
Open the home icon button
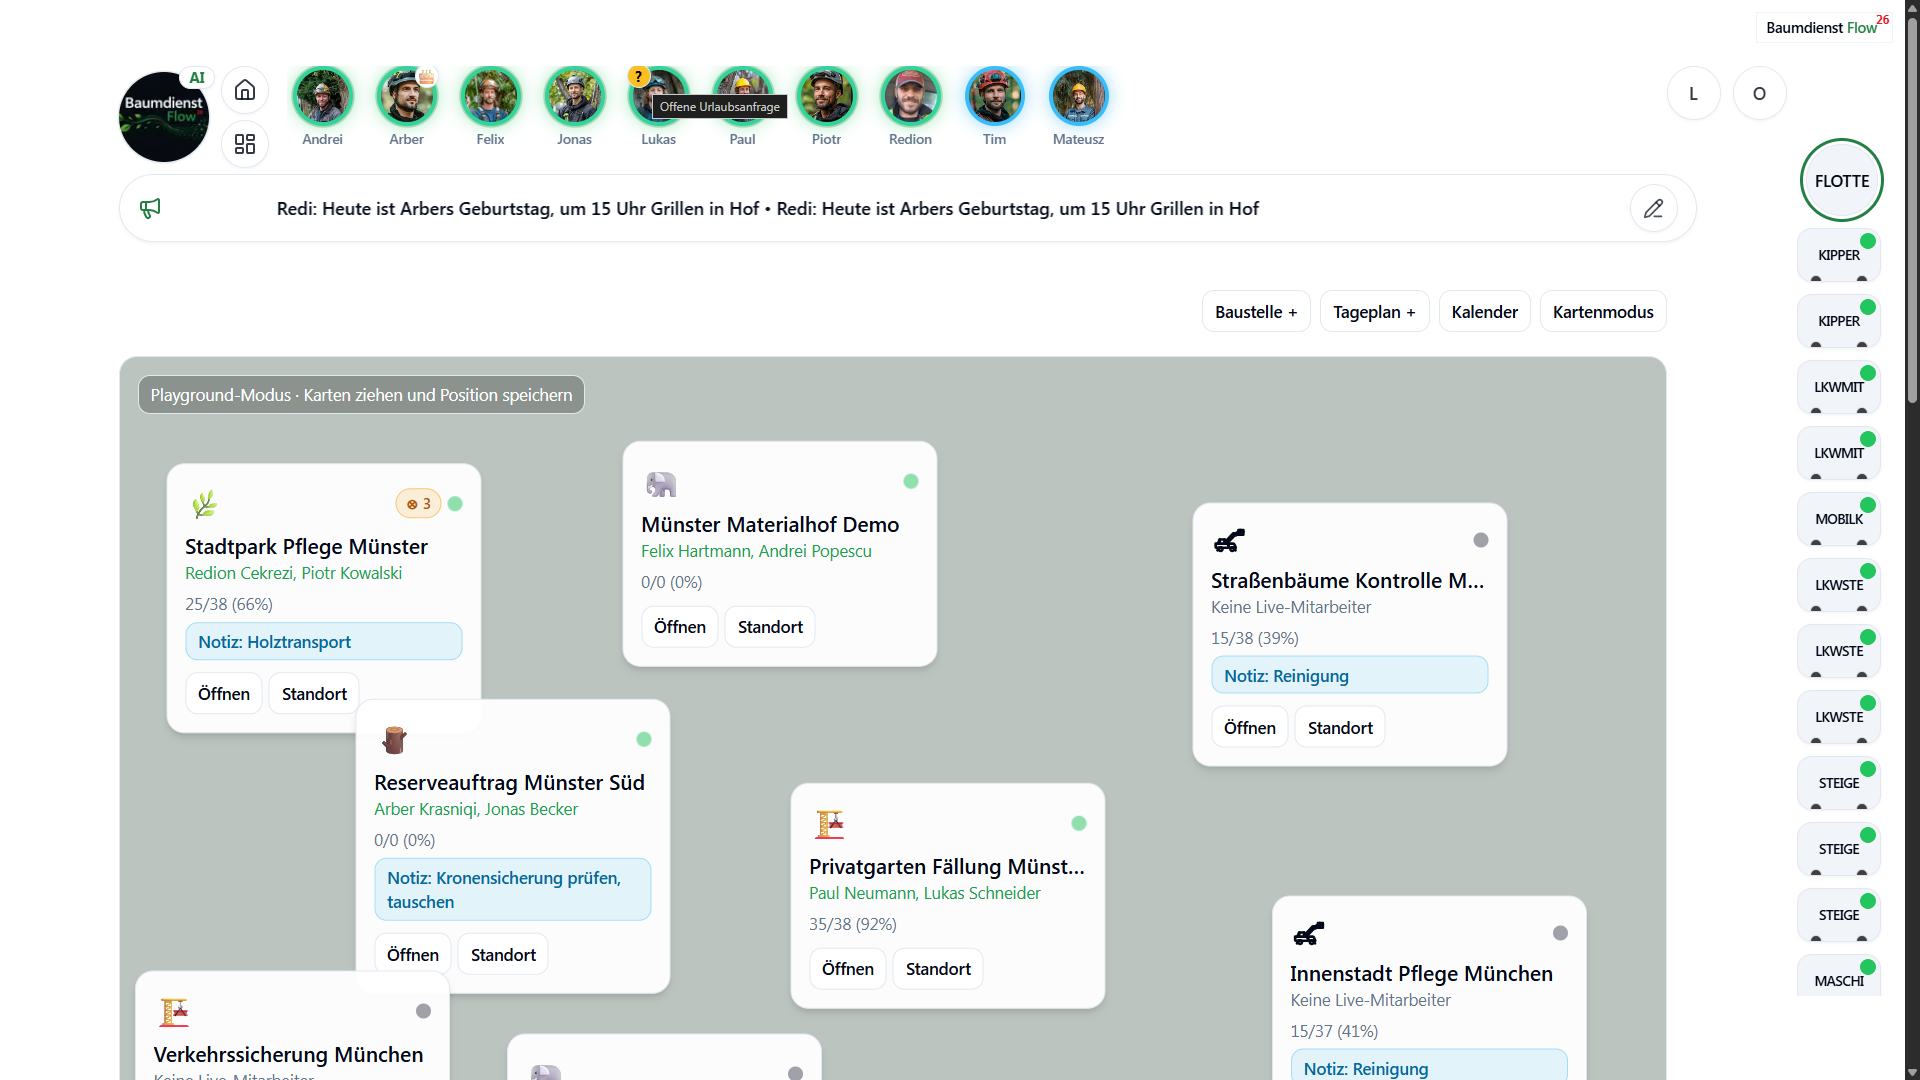pos(245,91)
